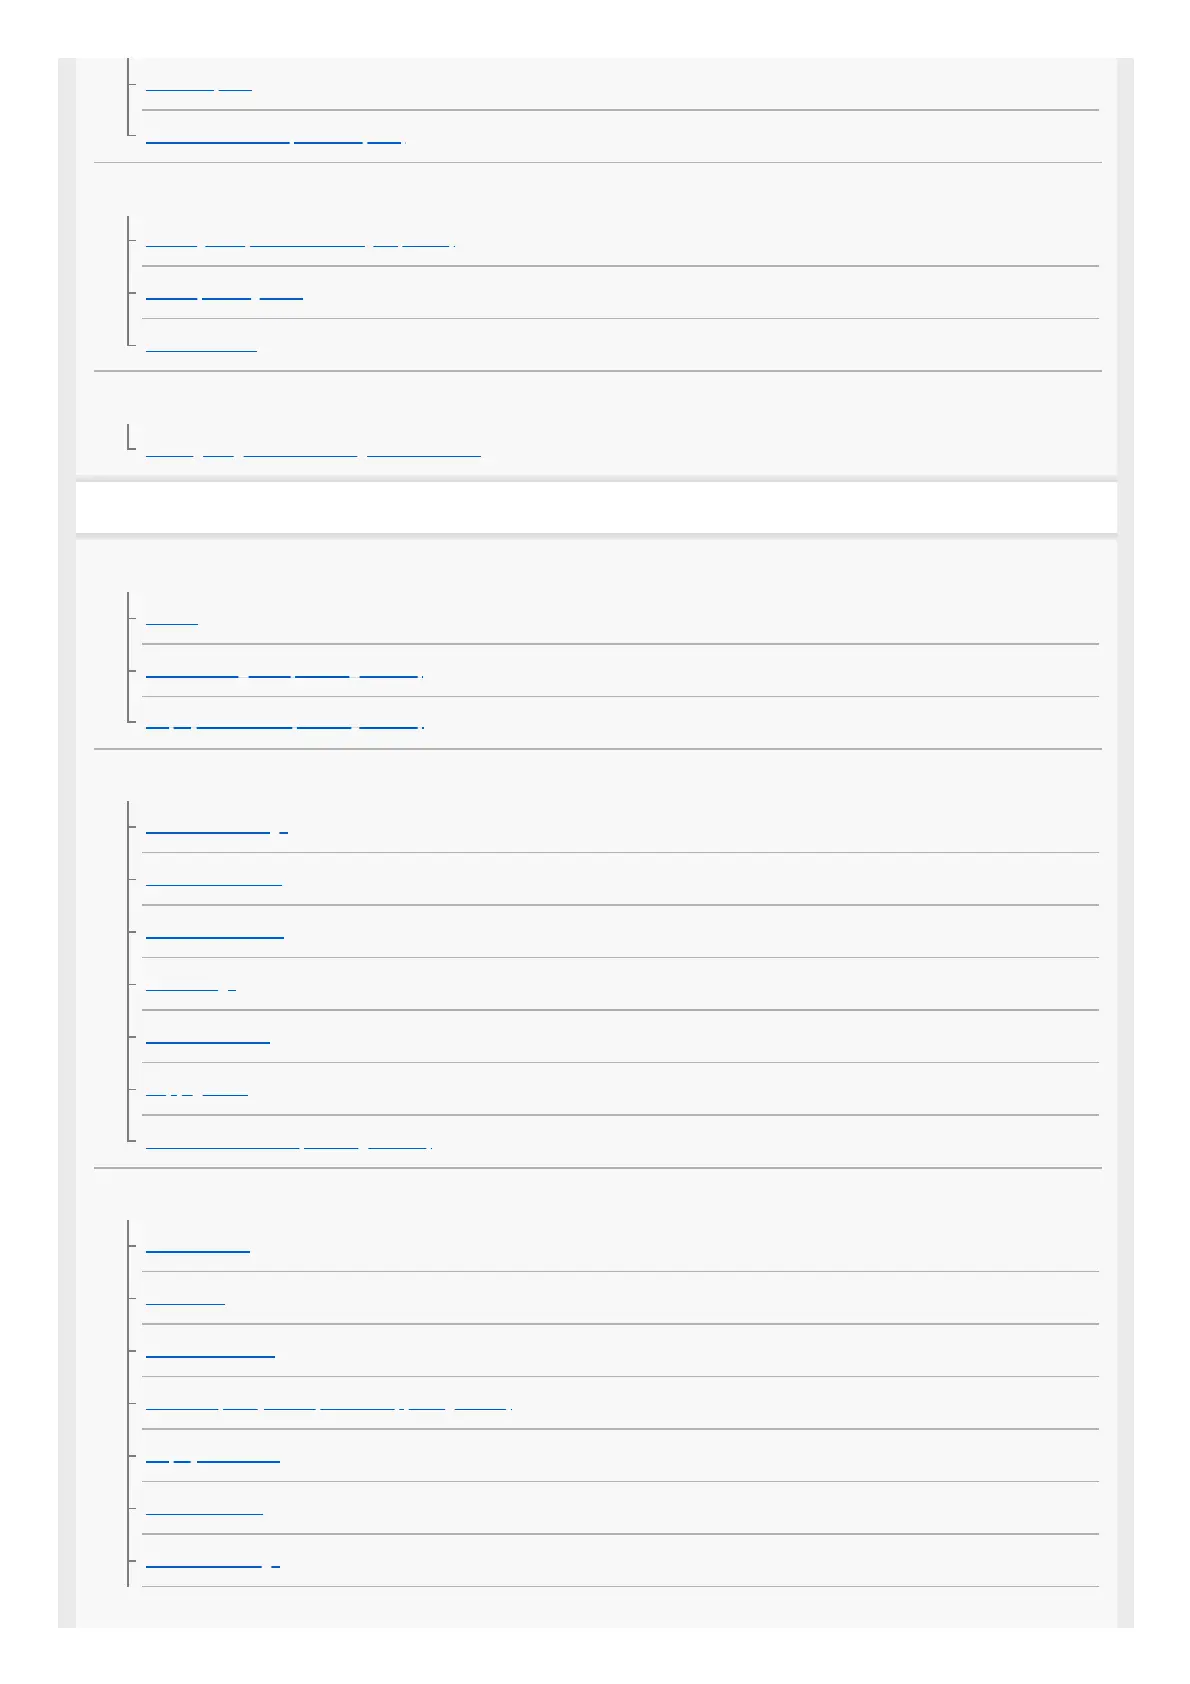Open sixth link of second-to-last group

197,1091
